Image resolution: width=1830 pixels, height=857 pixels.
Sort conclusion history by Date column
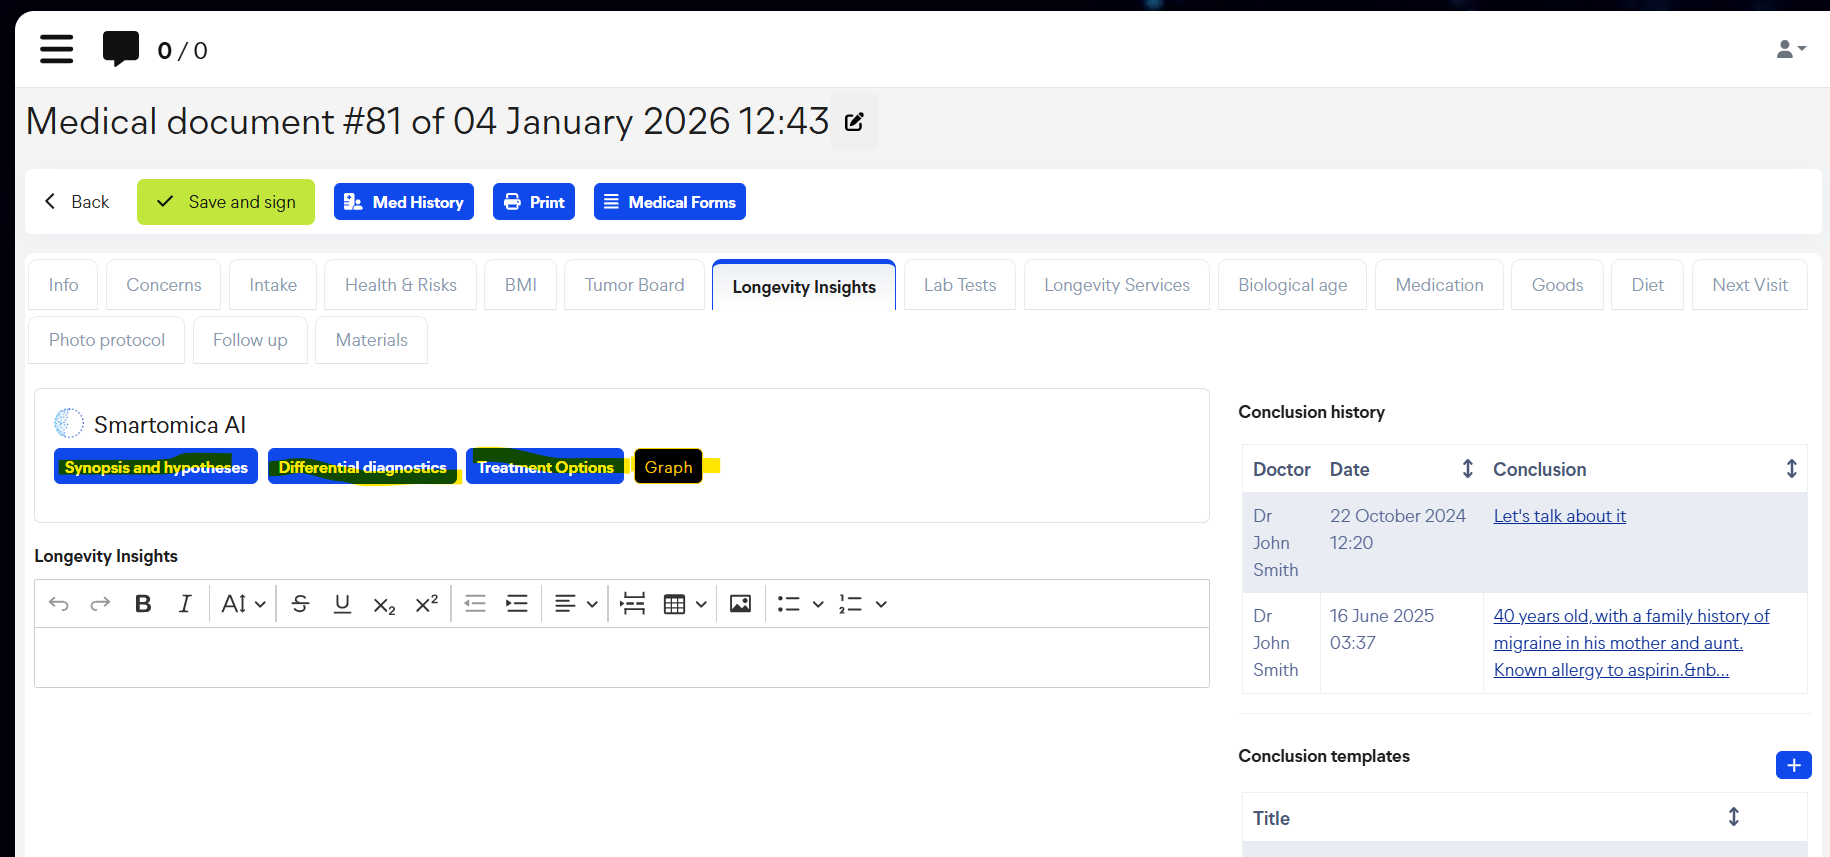coord(1467,469)
